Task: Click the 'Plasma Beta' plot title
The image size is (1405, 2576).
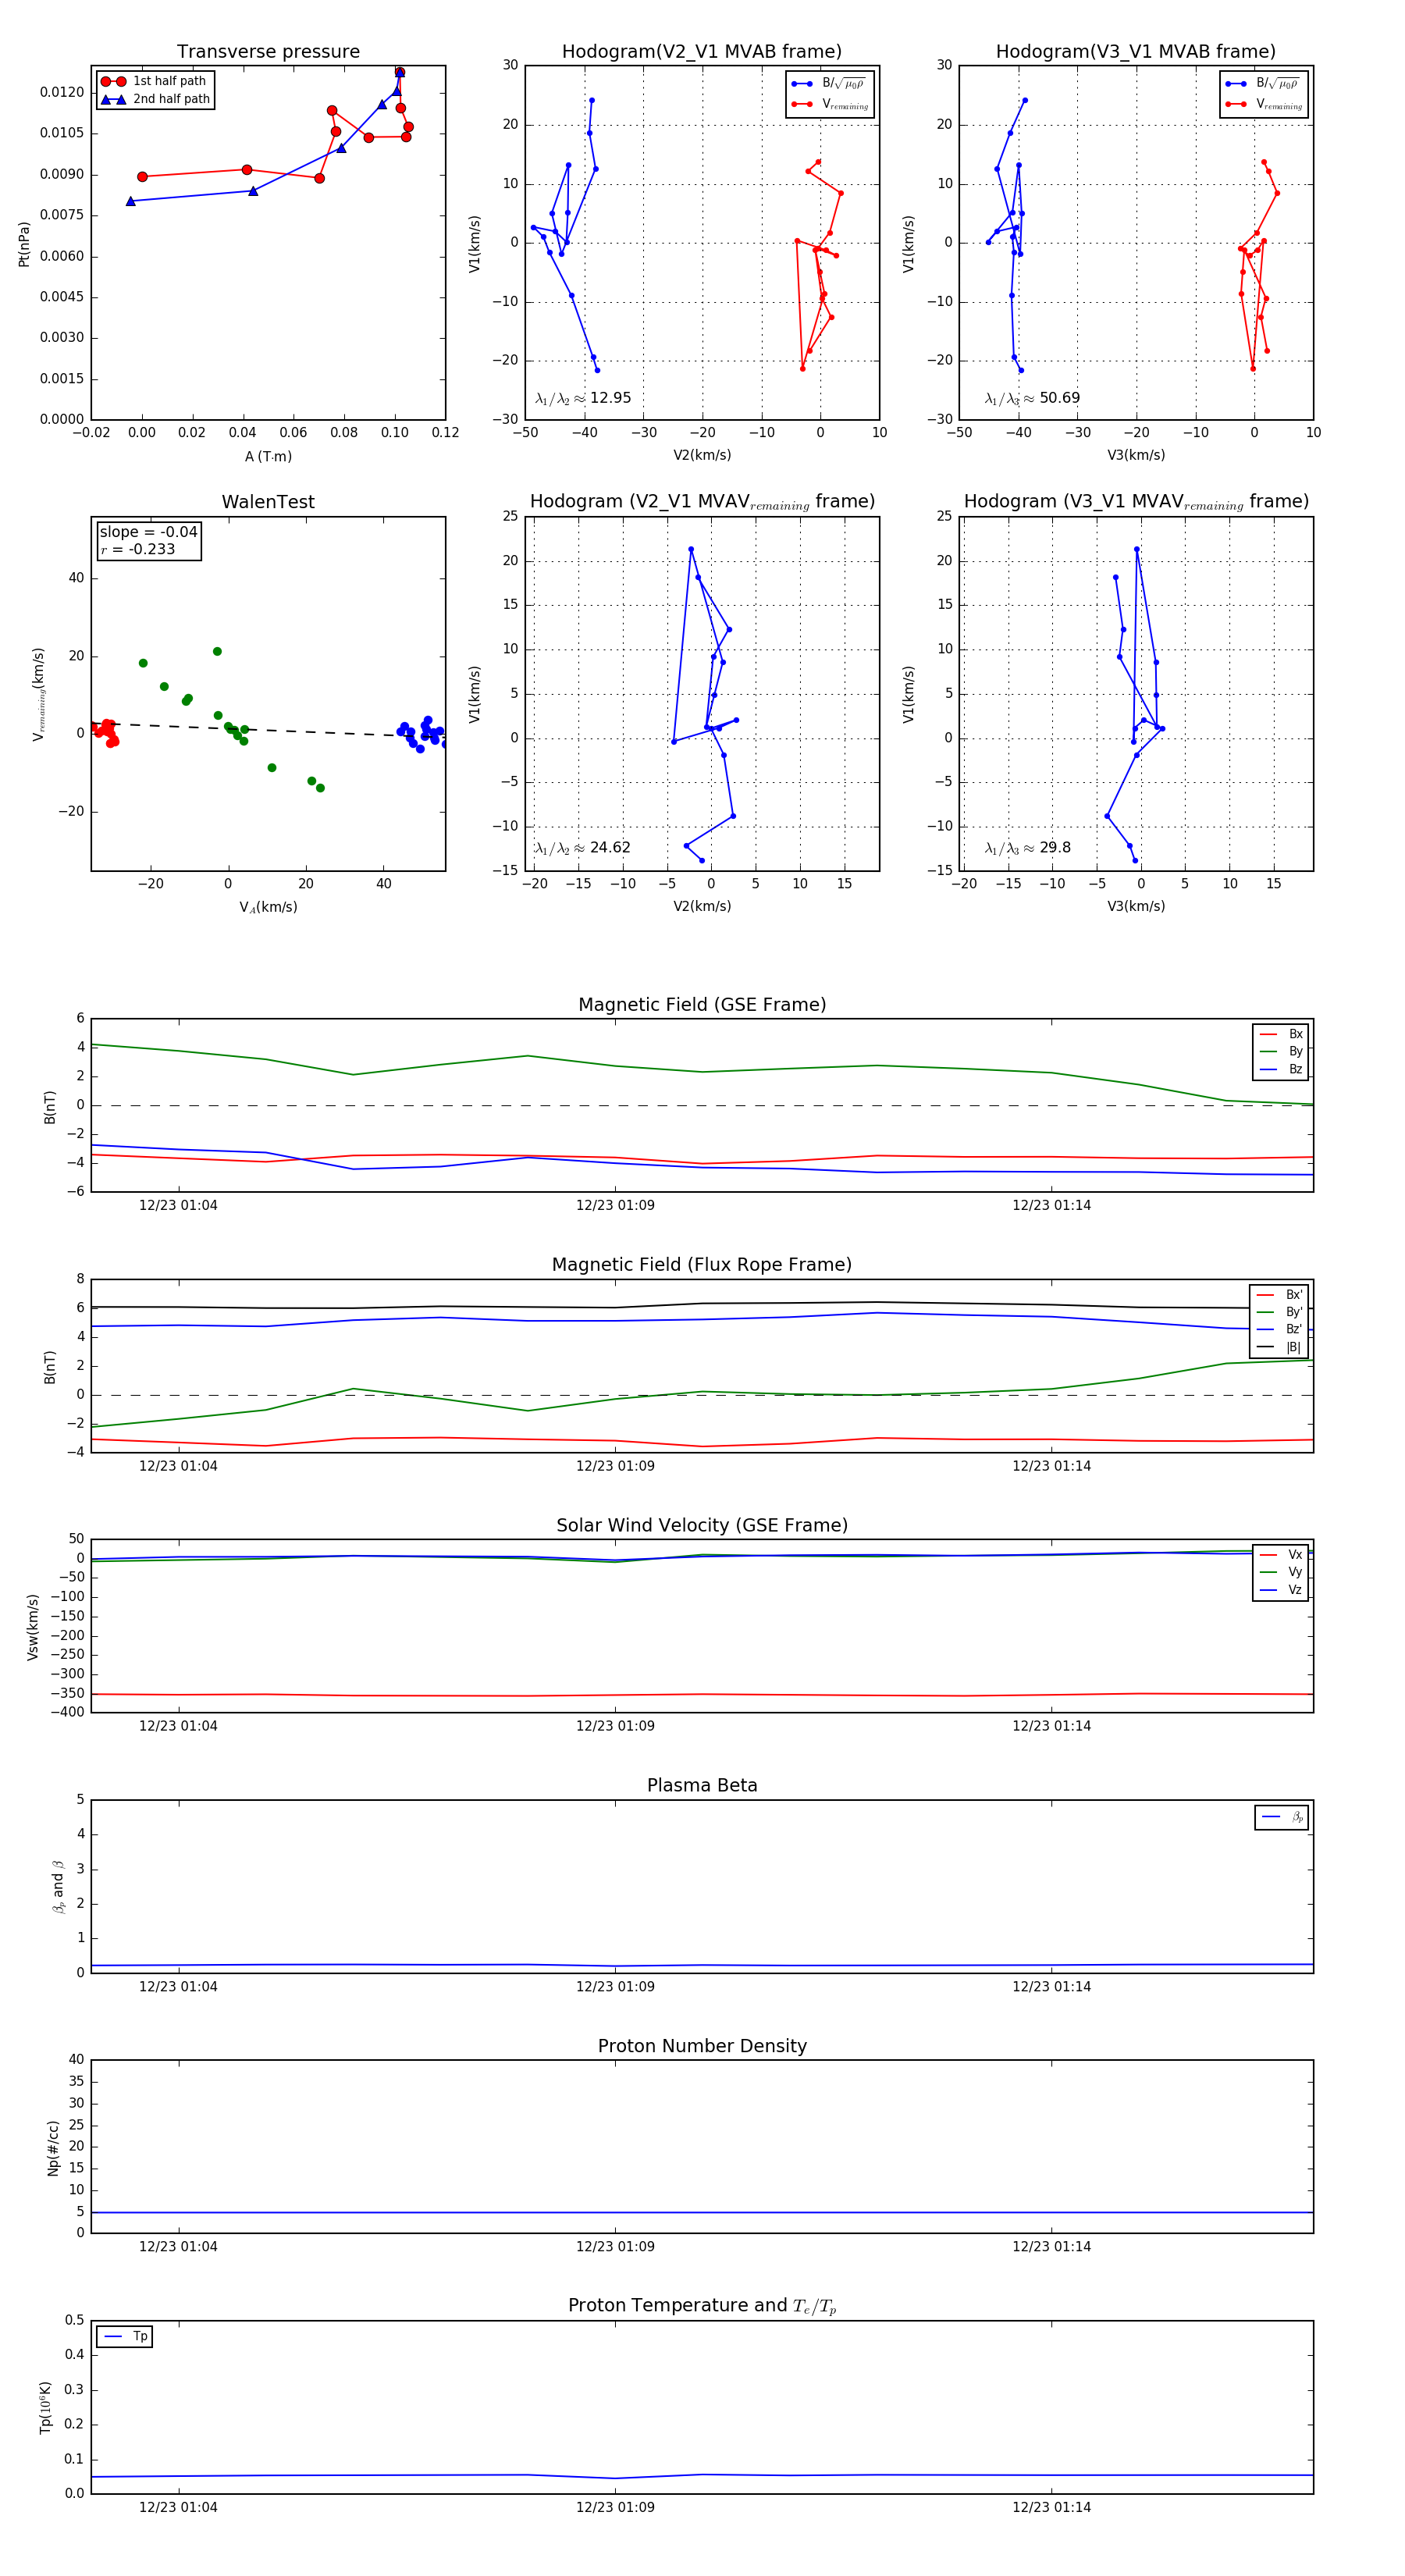Action: pyautogui.click(x=702, y=1785)
